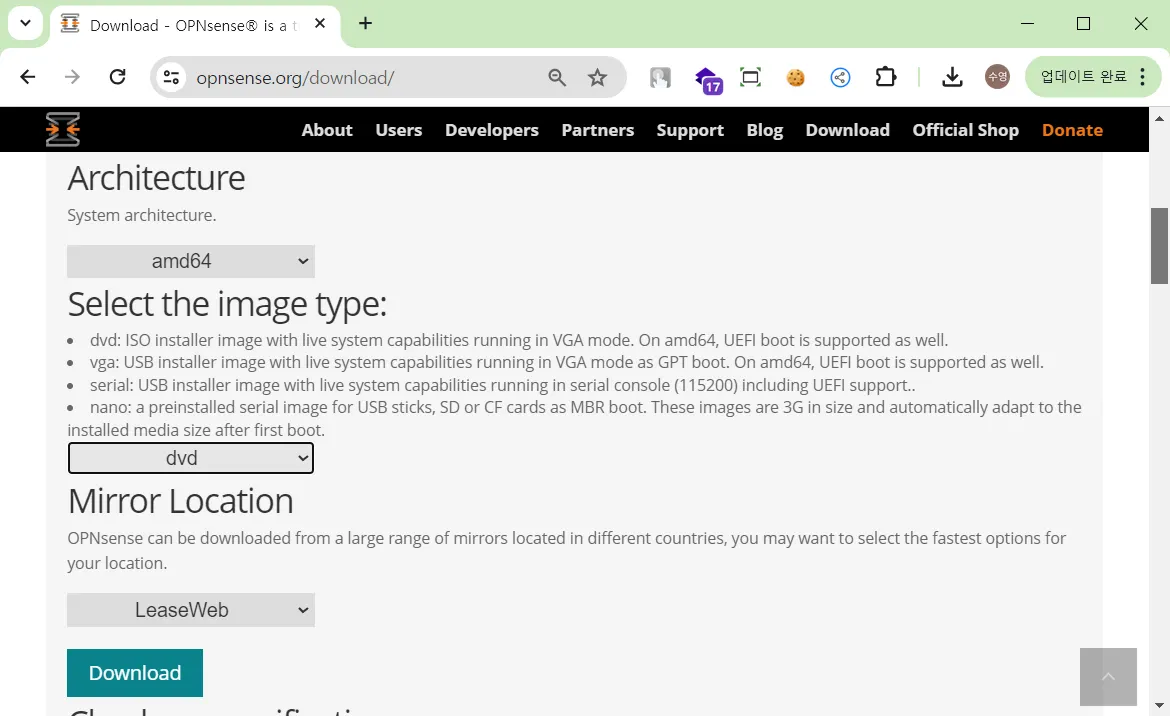Open the Mirror Location LeaseWeb dropdown
Image resolution: width=1170 pixels, height=716 pixels.
pyautogui.click(x=191, y=610)
